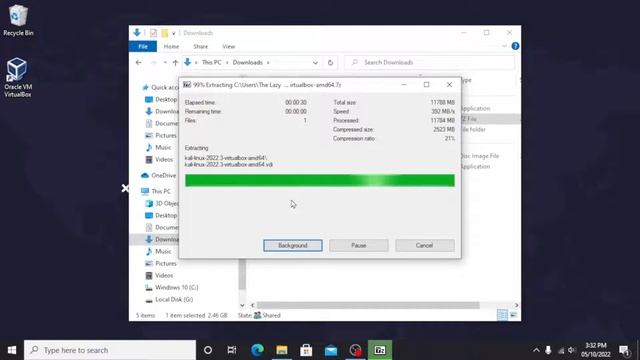The height and width of the screenshot is (360, 640).
Task: Switch to the Details view layout
Action: pyautogui.click(x=502, y=315)
